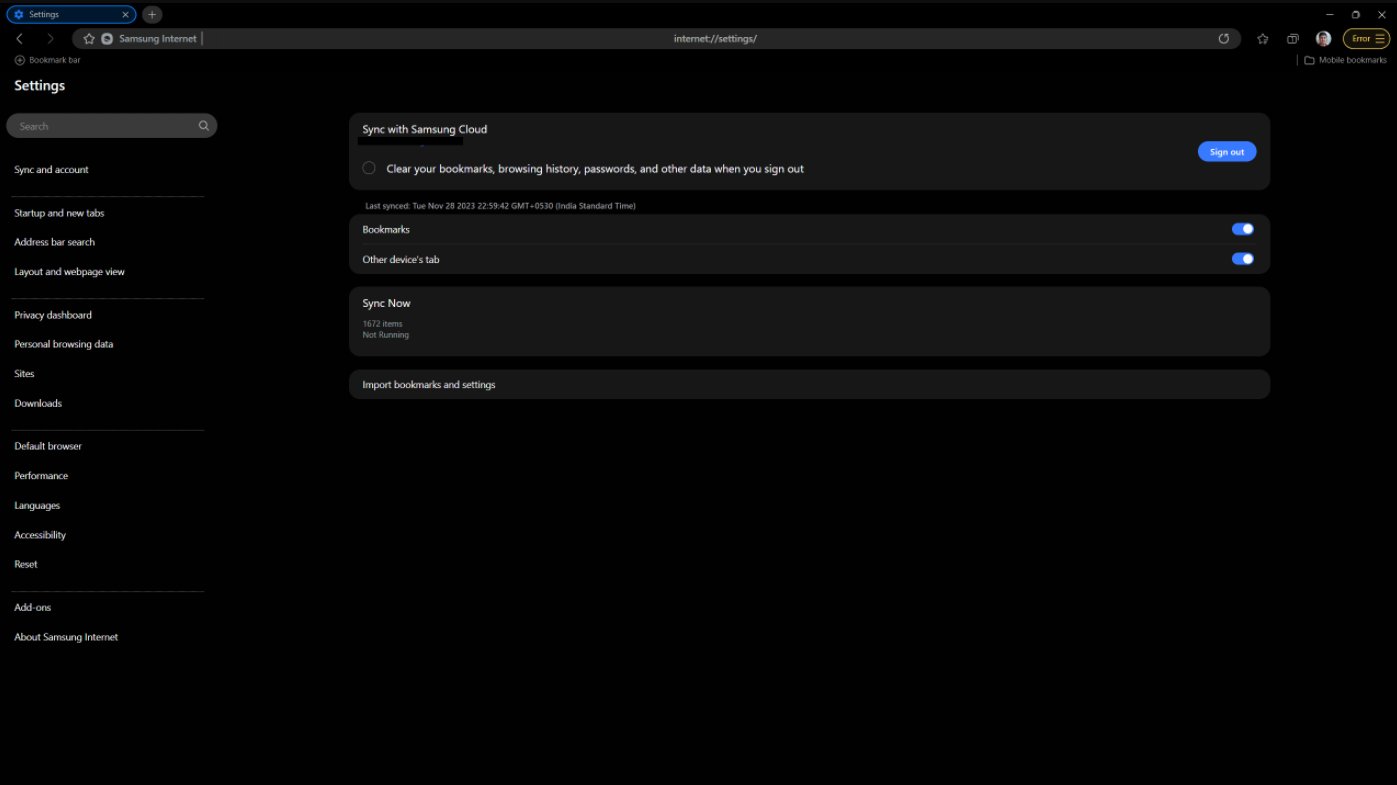
Task: Open the bookmarks star icon in toolbar
Action: pyautogui.click(x=1263, y=39)
